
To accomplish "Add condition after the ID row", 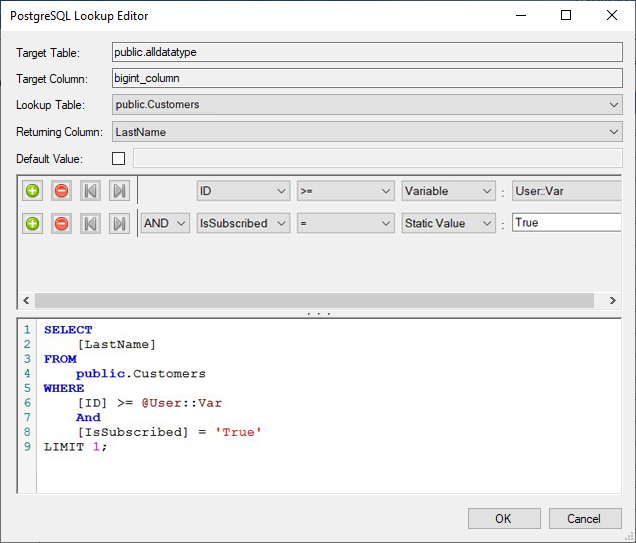I will coord(32,191).
